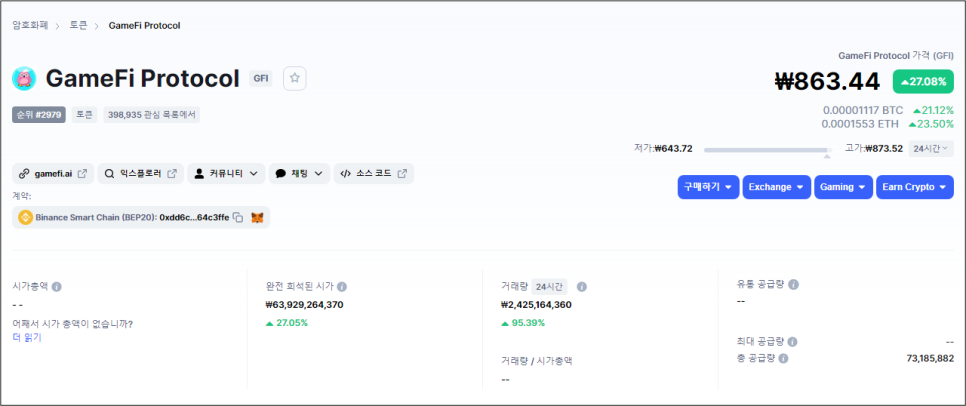Show info tooltip for 유통 공급량

point(794,285)
